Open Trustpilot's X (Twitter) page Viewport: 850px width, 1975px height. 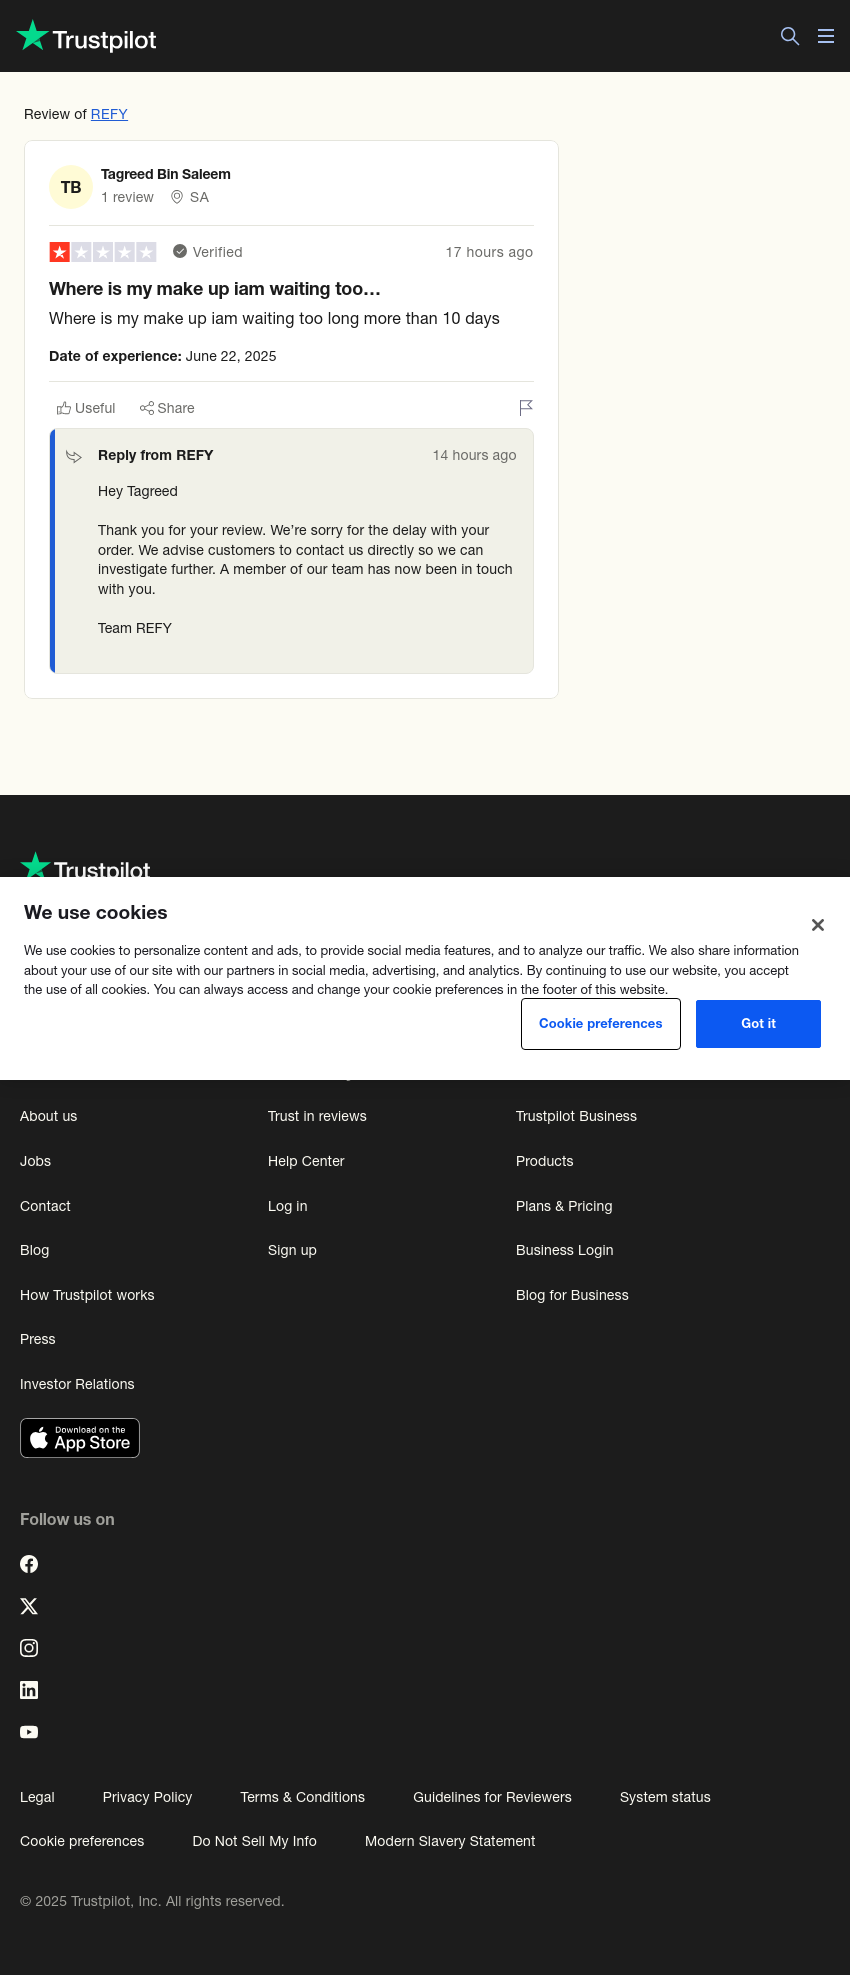tap(29, 1606)
